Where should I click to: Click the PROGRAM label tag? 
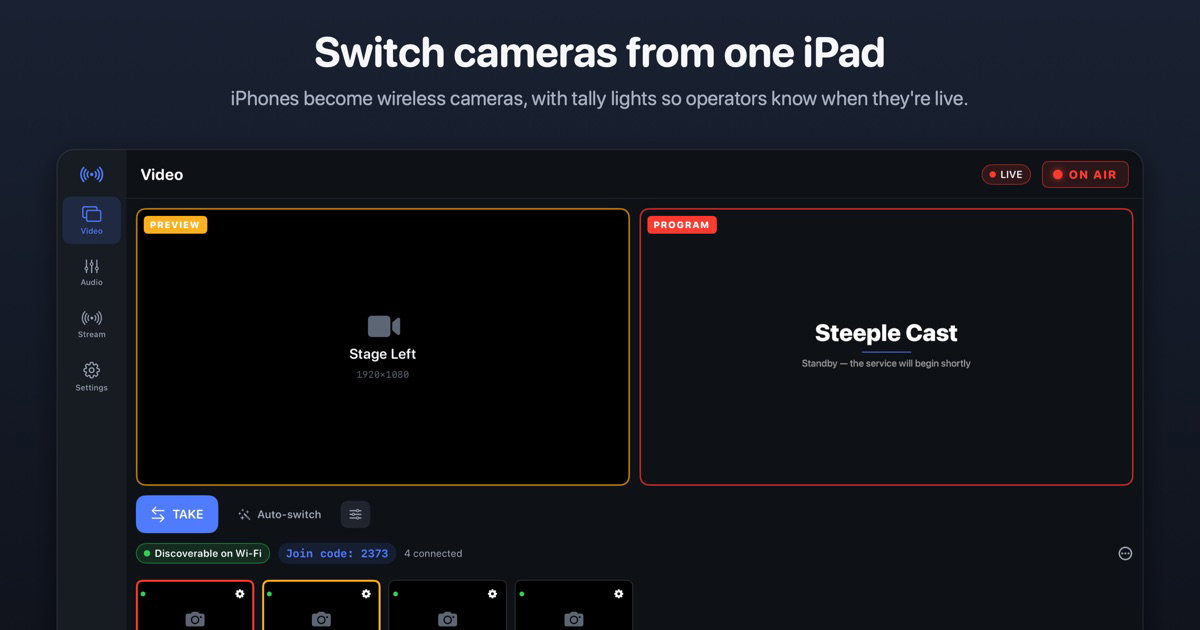pyautogui.click(x=681, y=225)
